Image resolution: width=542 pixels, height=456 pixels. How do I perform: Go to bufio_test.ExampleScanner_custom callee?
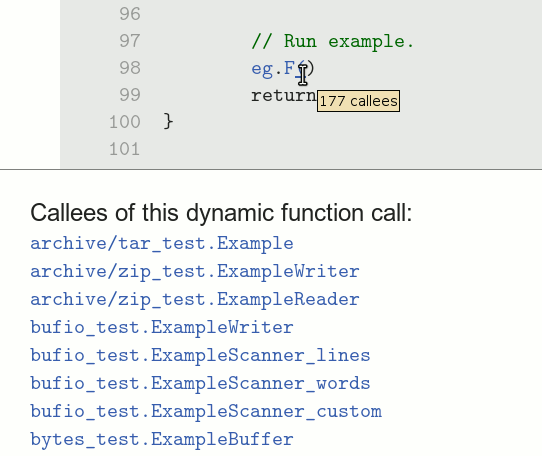(206, 412)
